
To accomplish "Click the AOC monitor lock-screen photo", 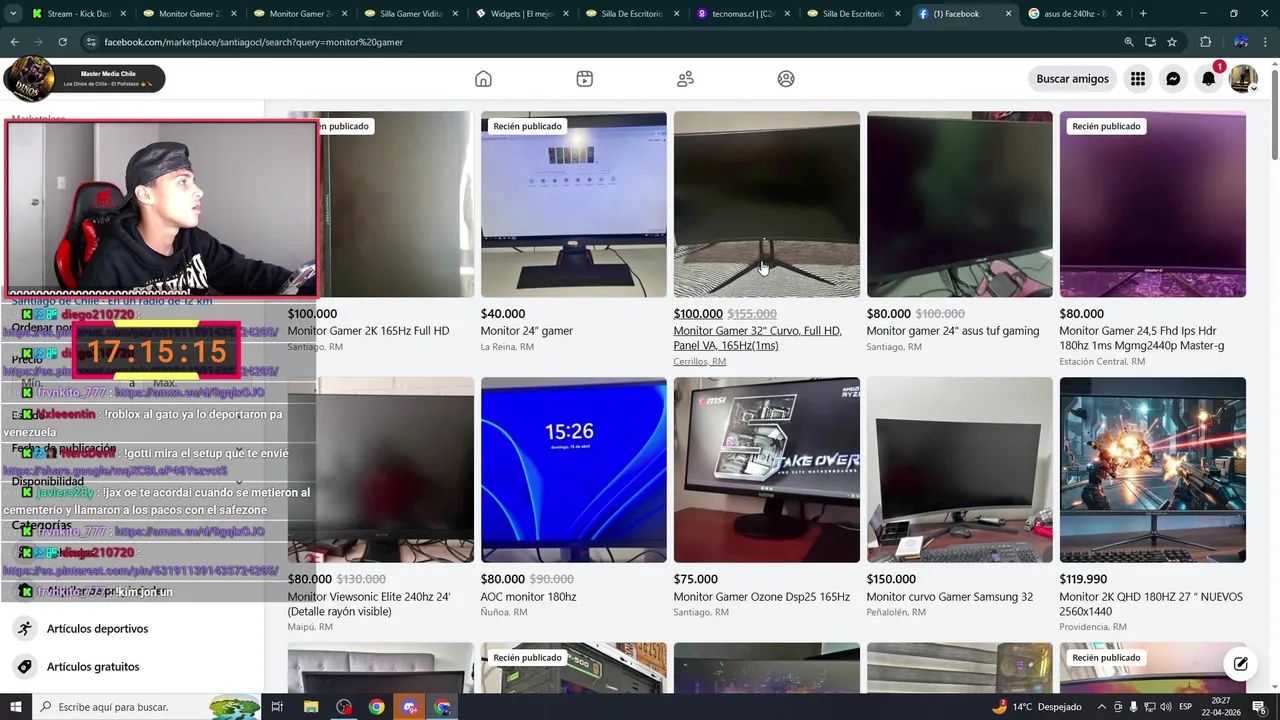I will 573,470.
